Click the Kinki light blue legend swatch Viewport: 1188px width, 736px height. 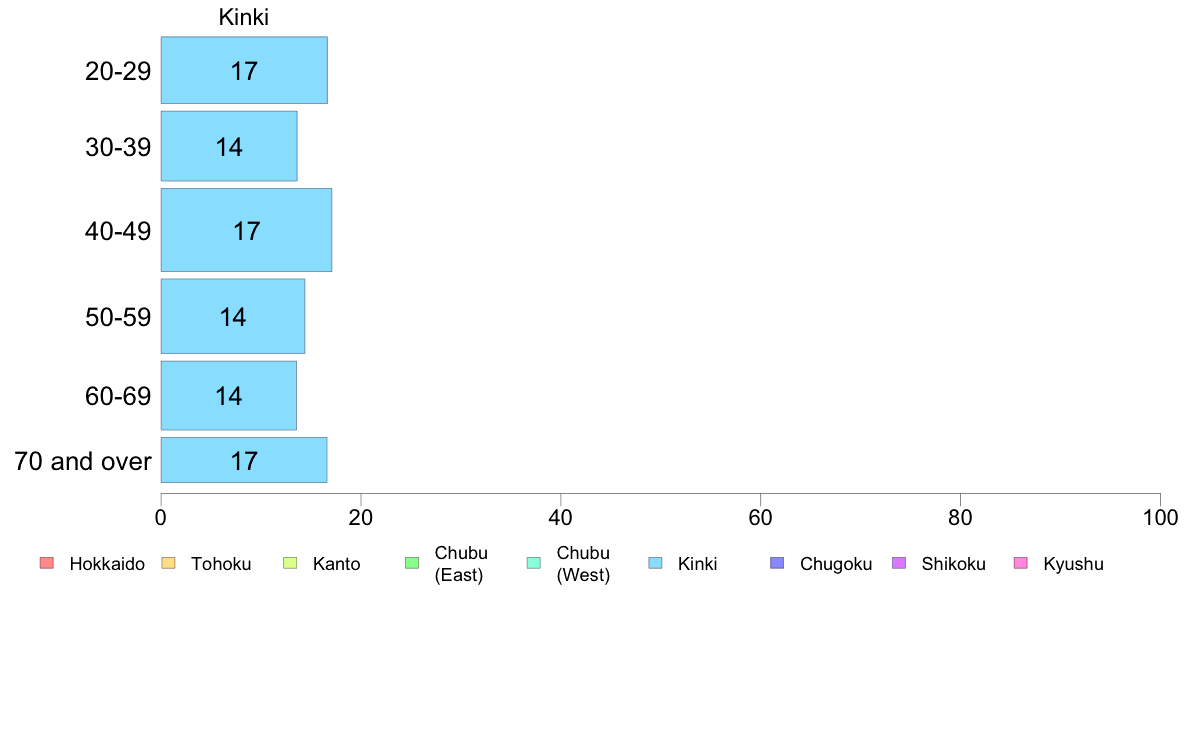[655, 564]
